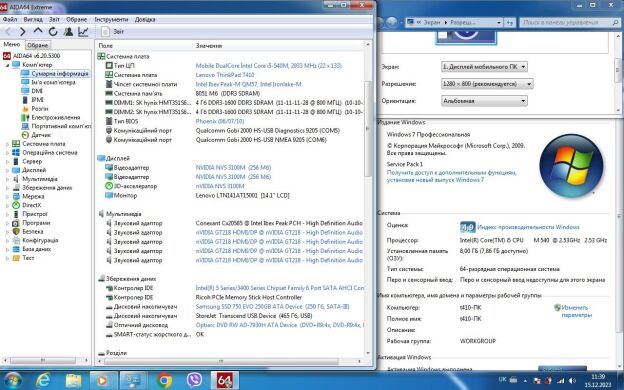Click the Пристрої tree icon

click(16, 214)
